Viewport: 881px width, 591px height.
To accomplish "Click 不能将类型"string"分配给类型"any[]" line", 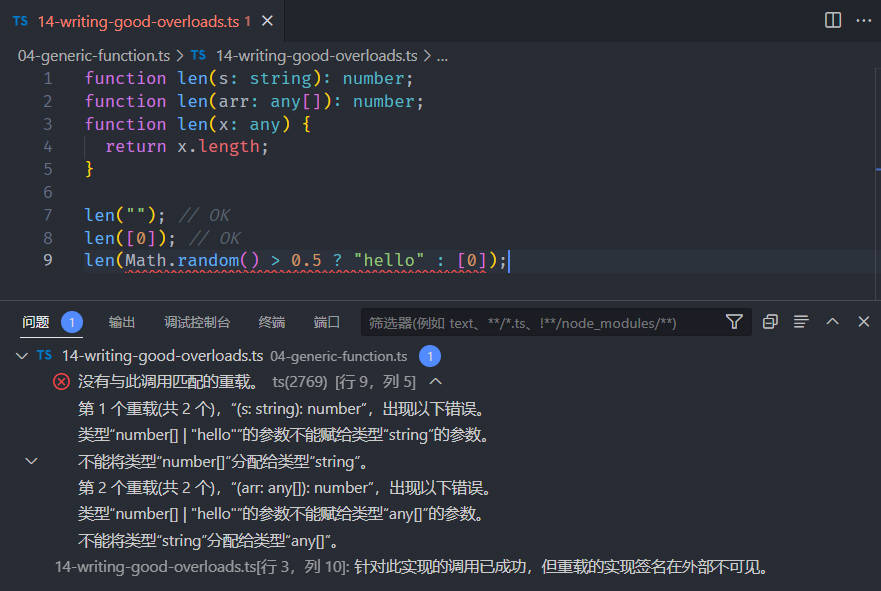I will (208, 541).
